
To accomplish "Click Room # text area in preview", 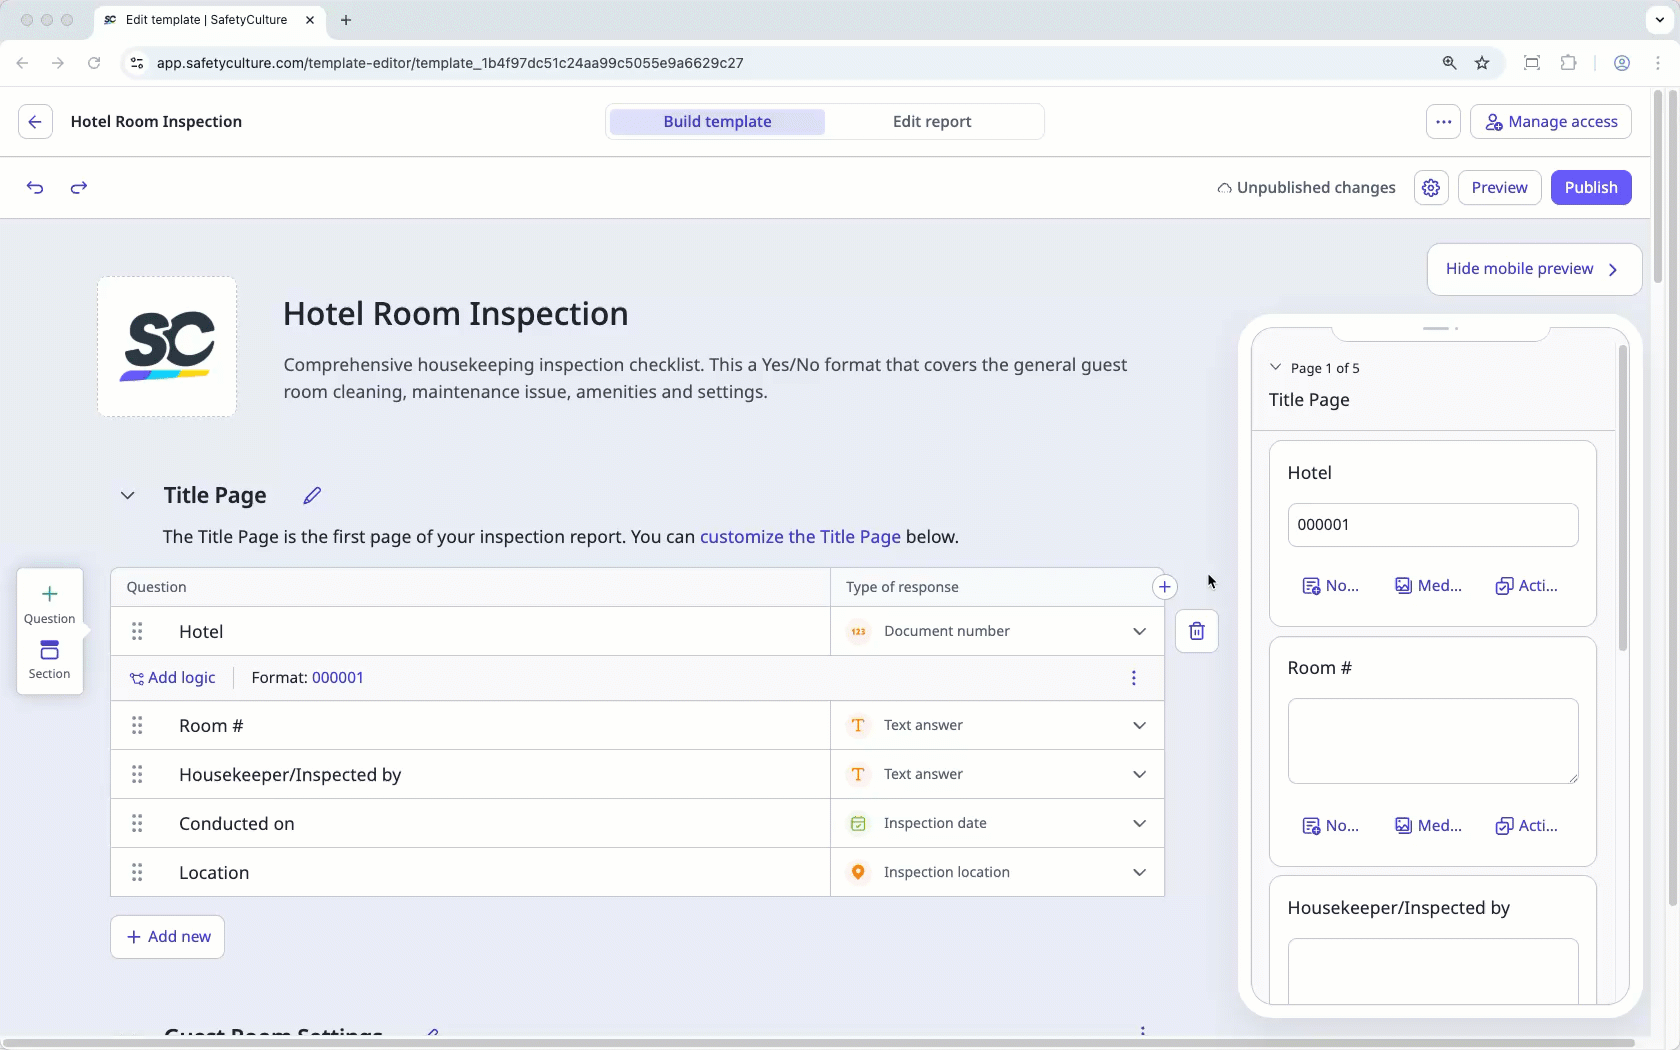I will [1433, 741].
